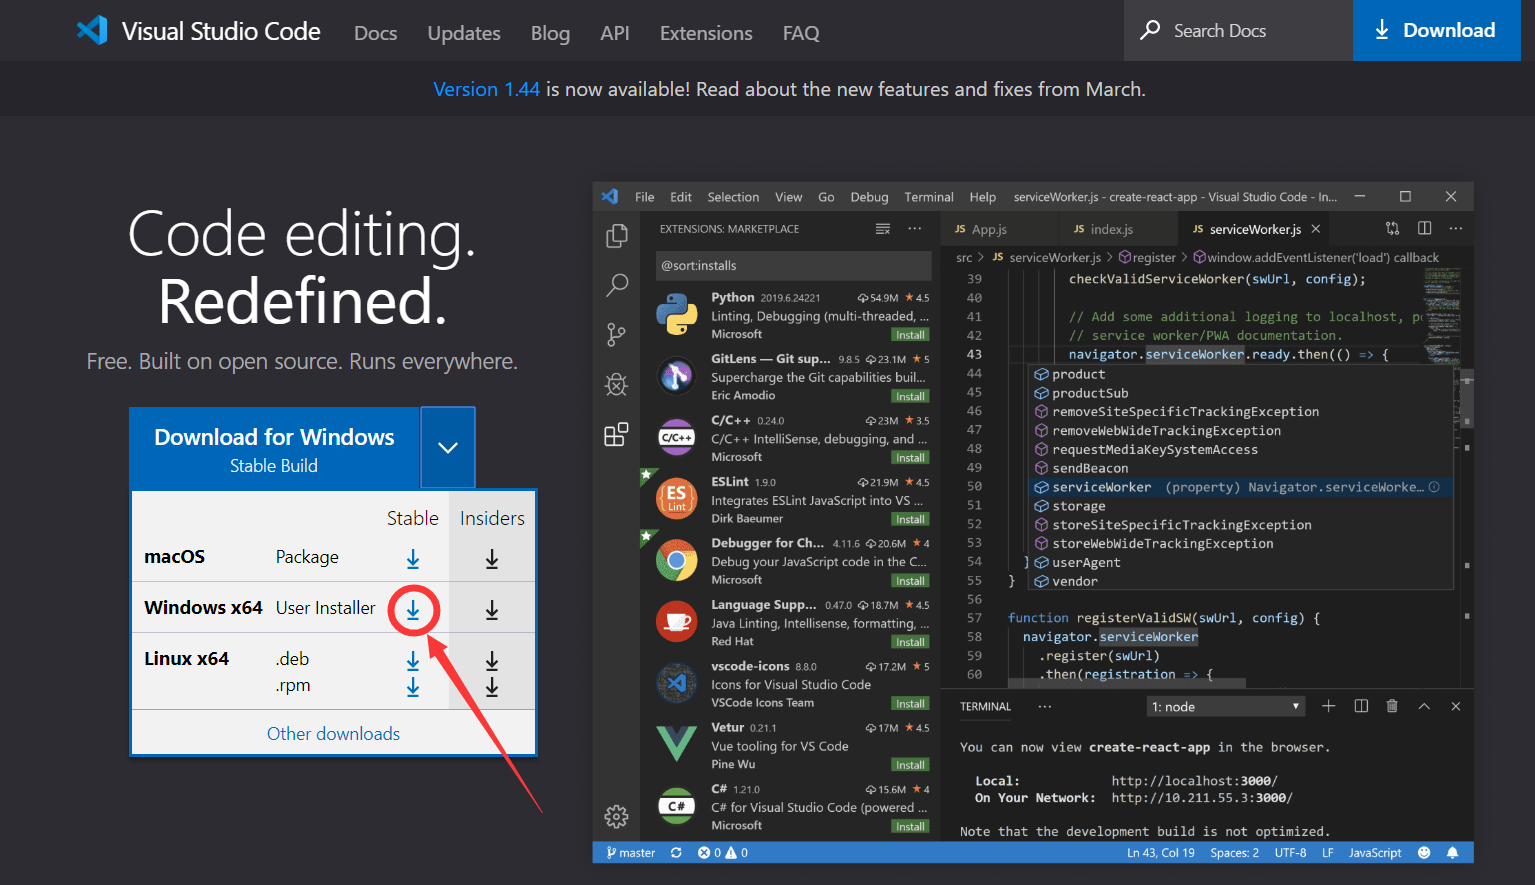Image resolution: width=1535 pixels, height=885 pixels.
Task: Kill terminal with trash icon
Action: pyautogui.click(x=1392, y=706)
